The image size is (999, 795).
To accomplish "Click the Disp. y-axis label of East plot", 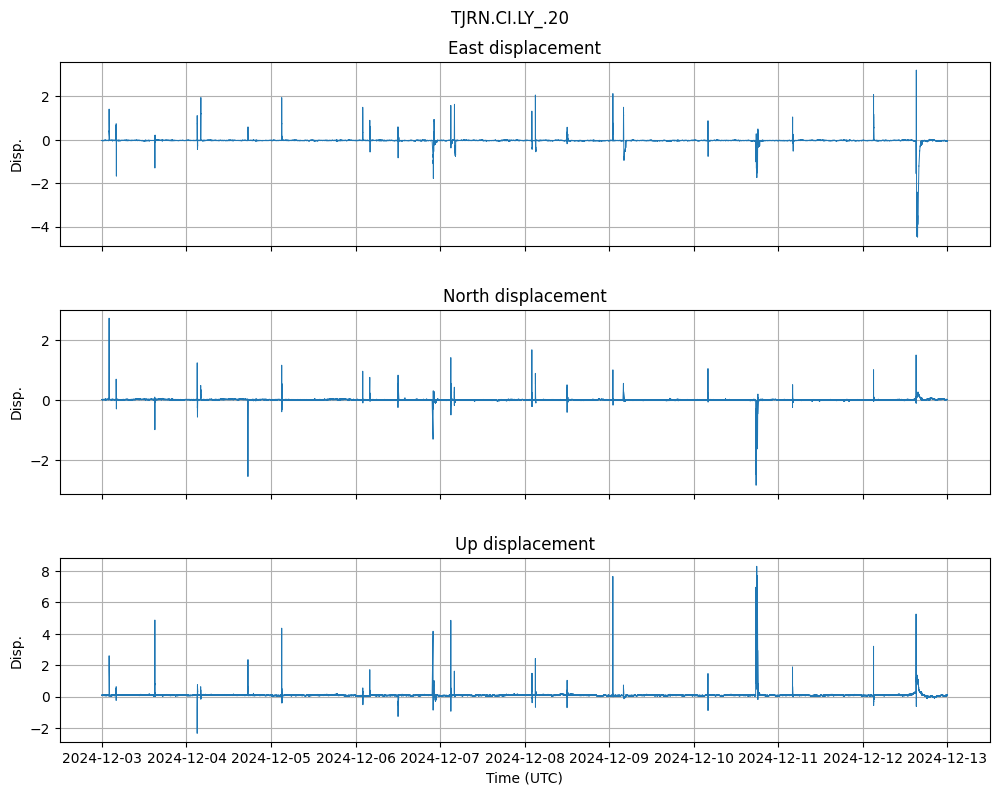I will [17, 154].
